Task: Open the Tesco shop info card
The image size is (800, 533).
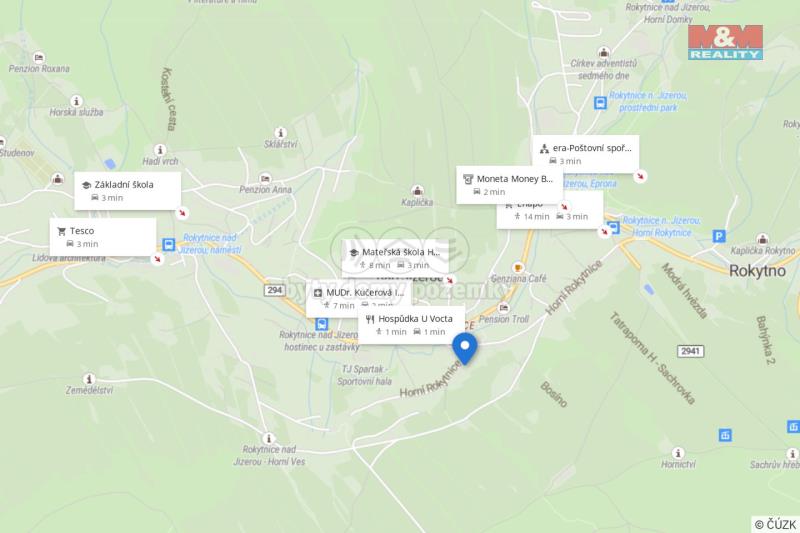Action: pyautogui.click(x=103, y=237)
